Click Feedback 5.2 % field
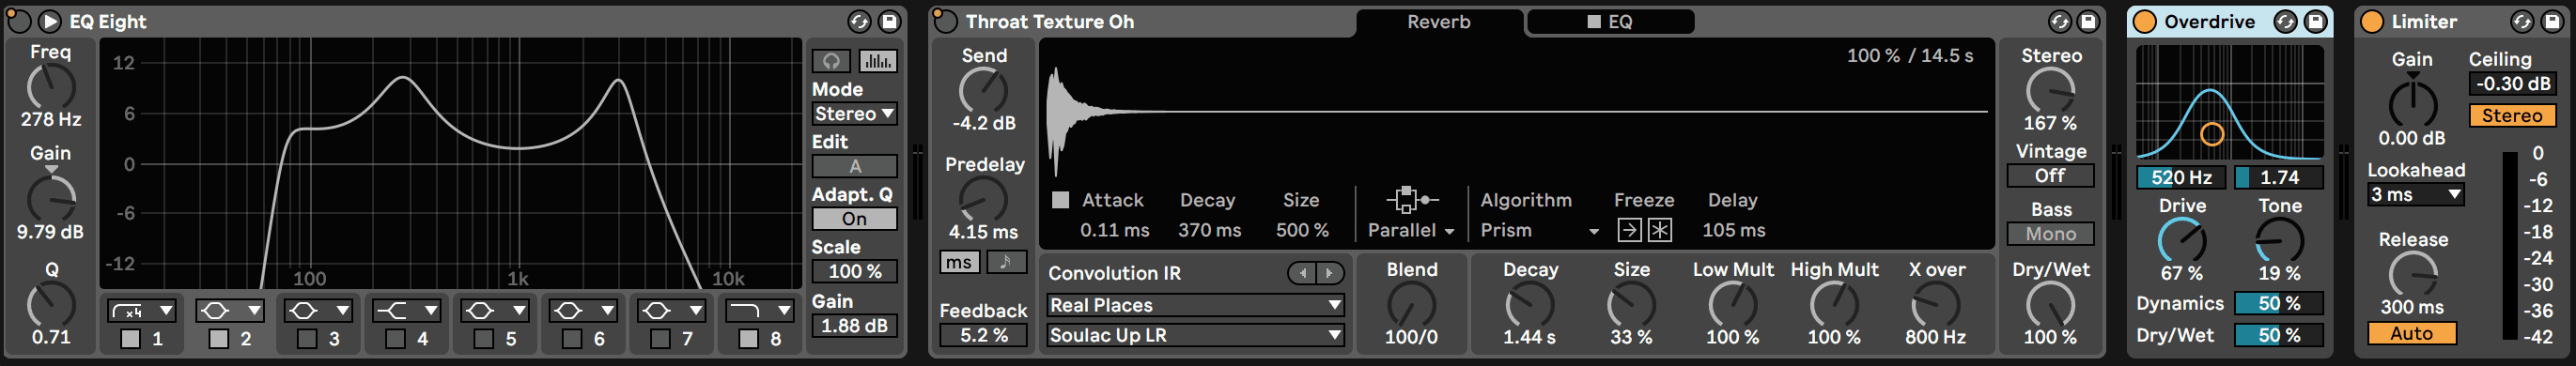 click(x=983, y=335)
